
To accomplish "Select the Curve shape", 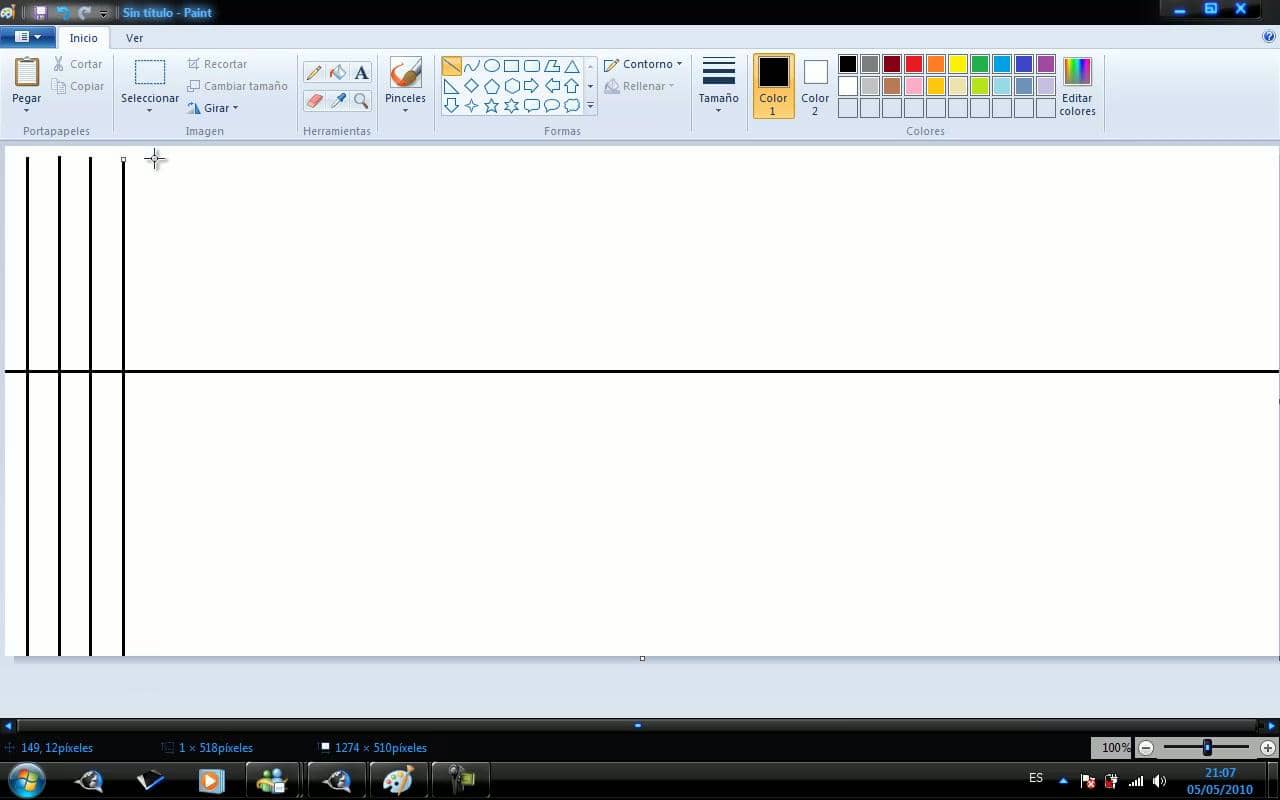I will [x=471, y=66].
